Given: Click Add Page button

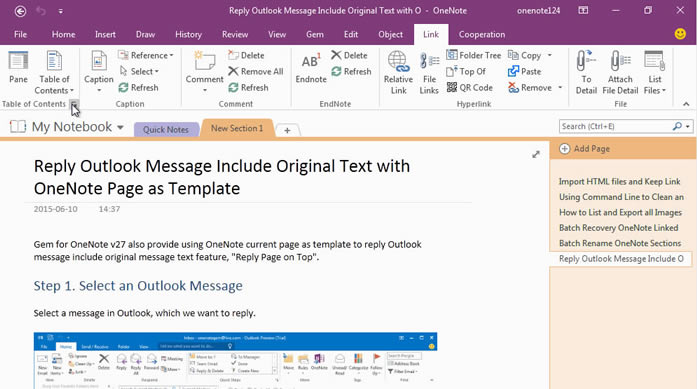Looking at the screenshot, I should tap(585, 148).
